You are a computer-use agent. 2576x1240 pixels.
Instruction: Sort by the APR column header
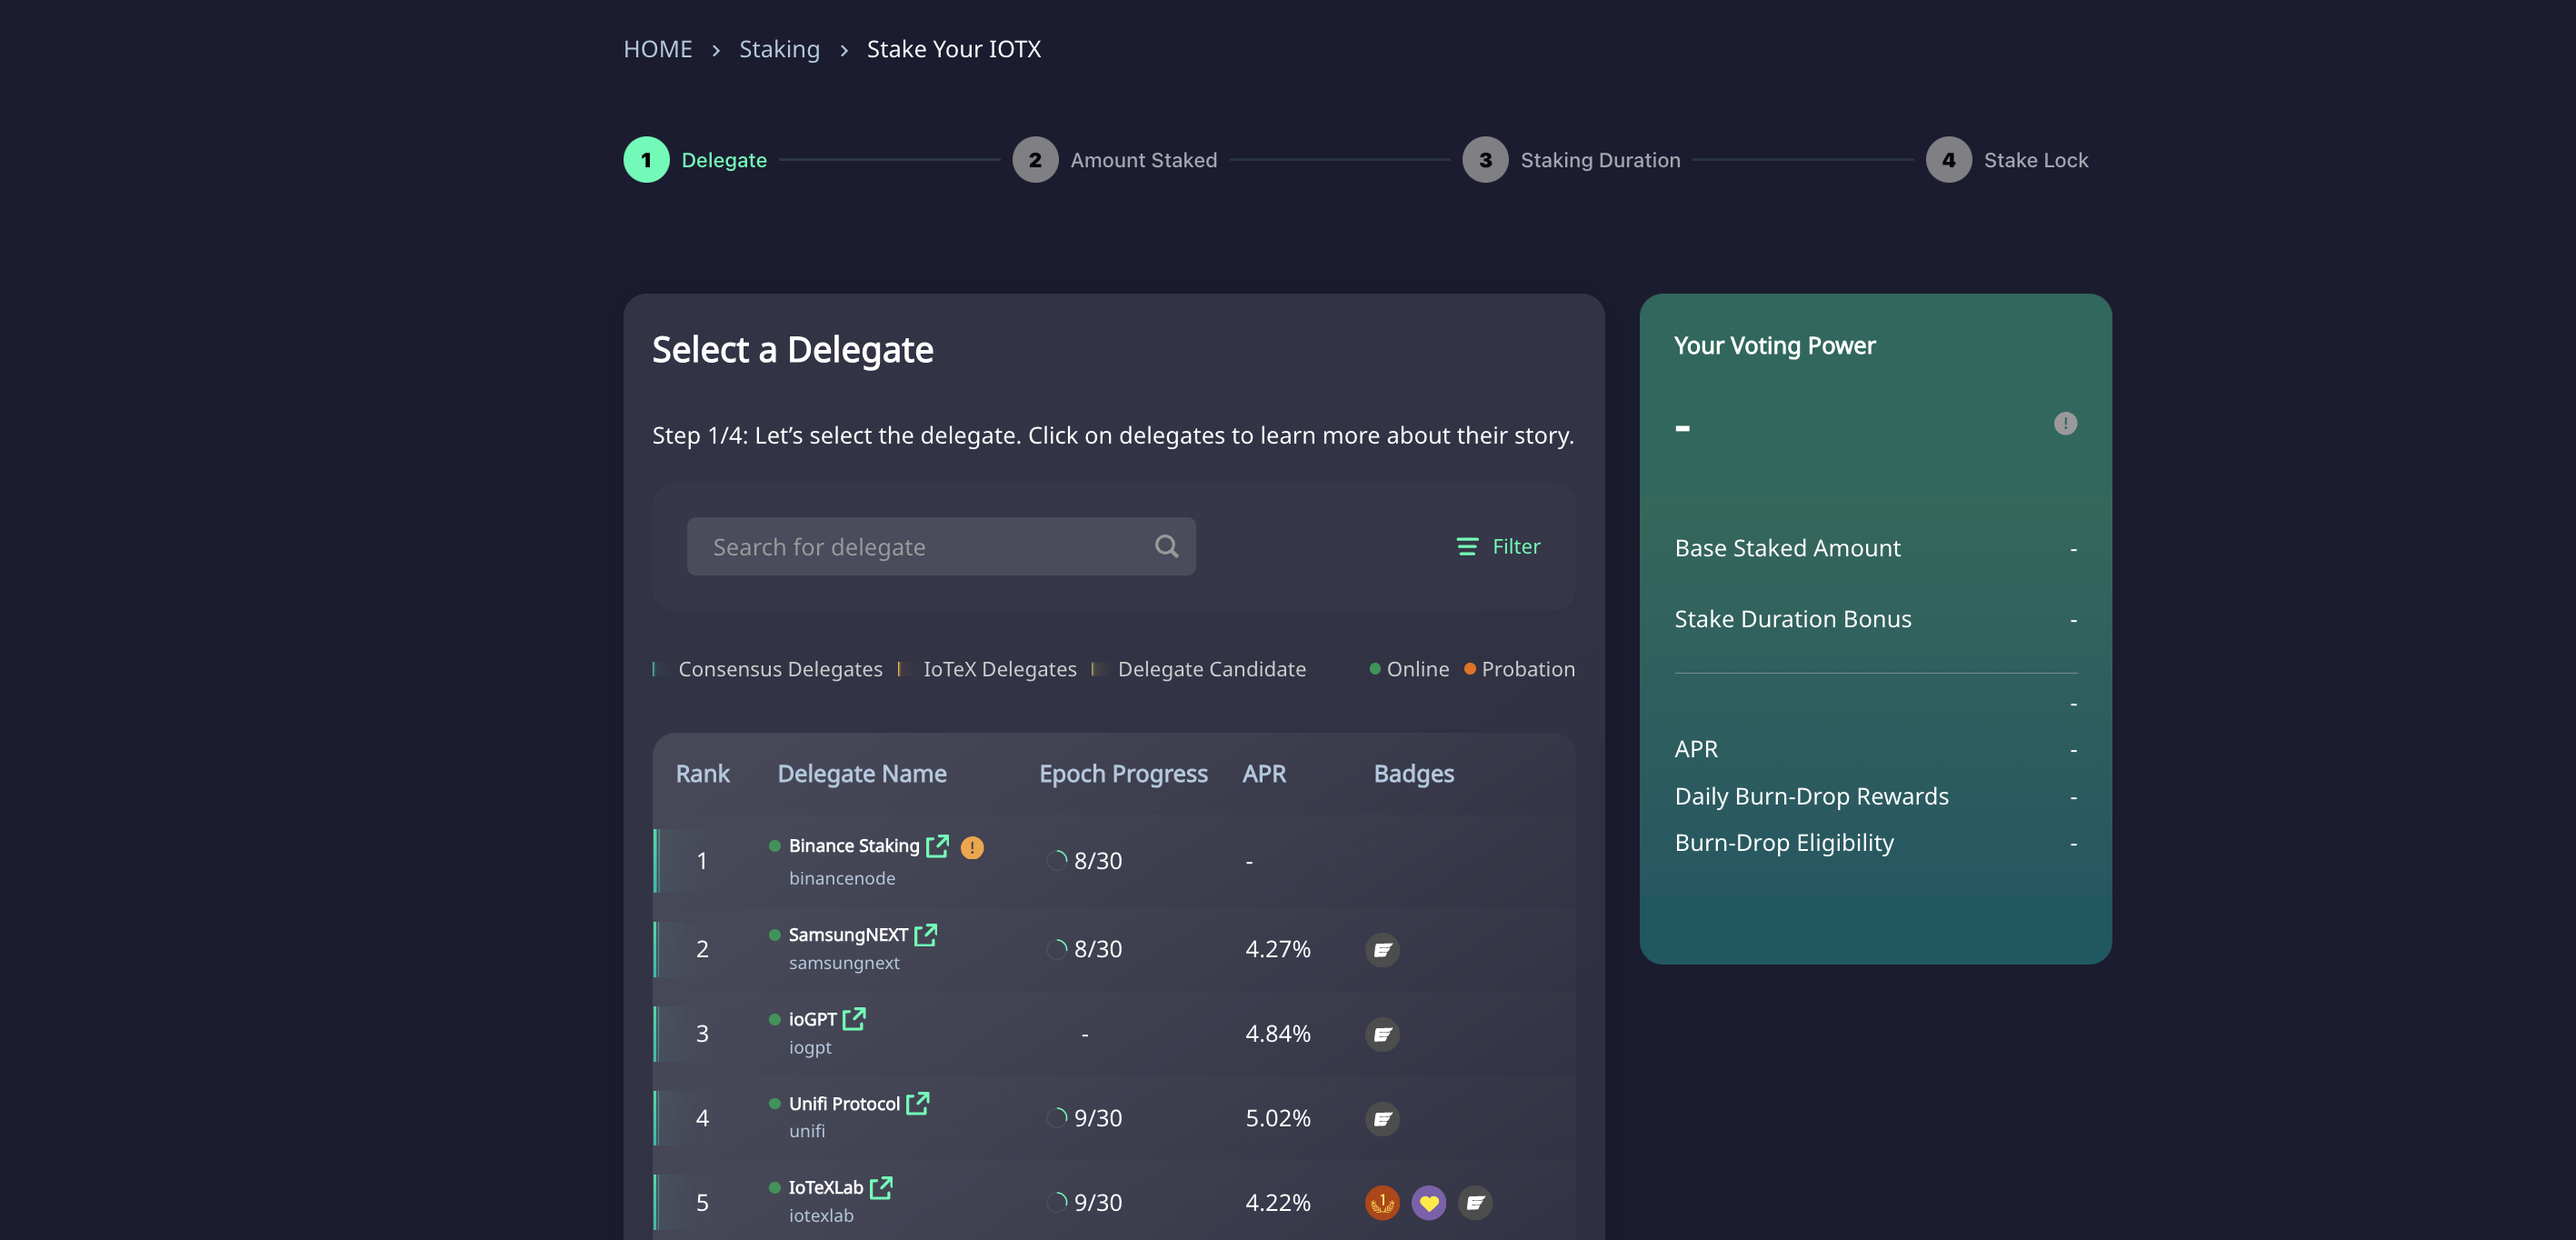(1264, 773)
